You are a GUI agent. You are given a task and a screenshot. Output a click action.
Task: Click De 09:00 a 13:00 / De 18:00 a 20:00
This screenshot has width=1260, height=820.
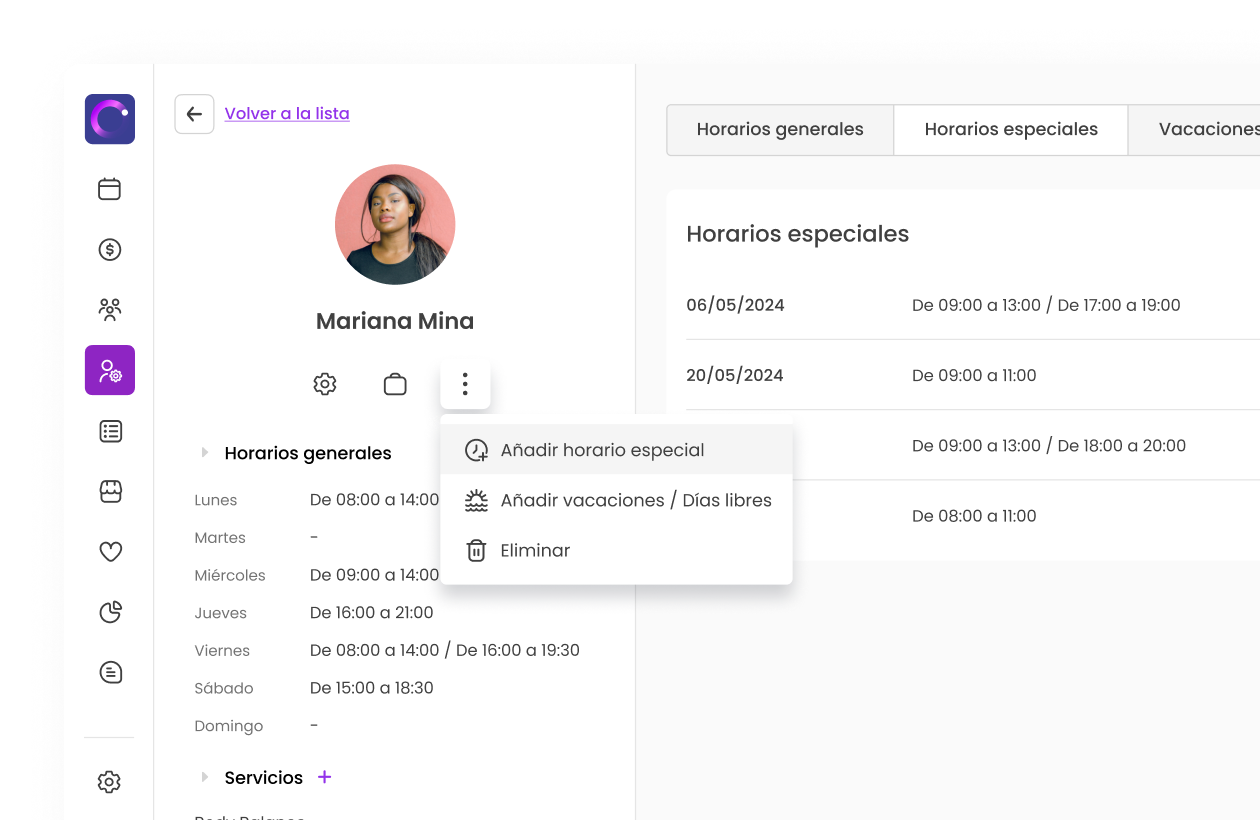(1049, 446)
